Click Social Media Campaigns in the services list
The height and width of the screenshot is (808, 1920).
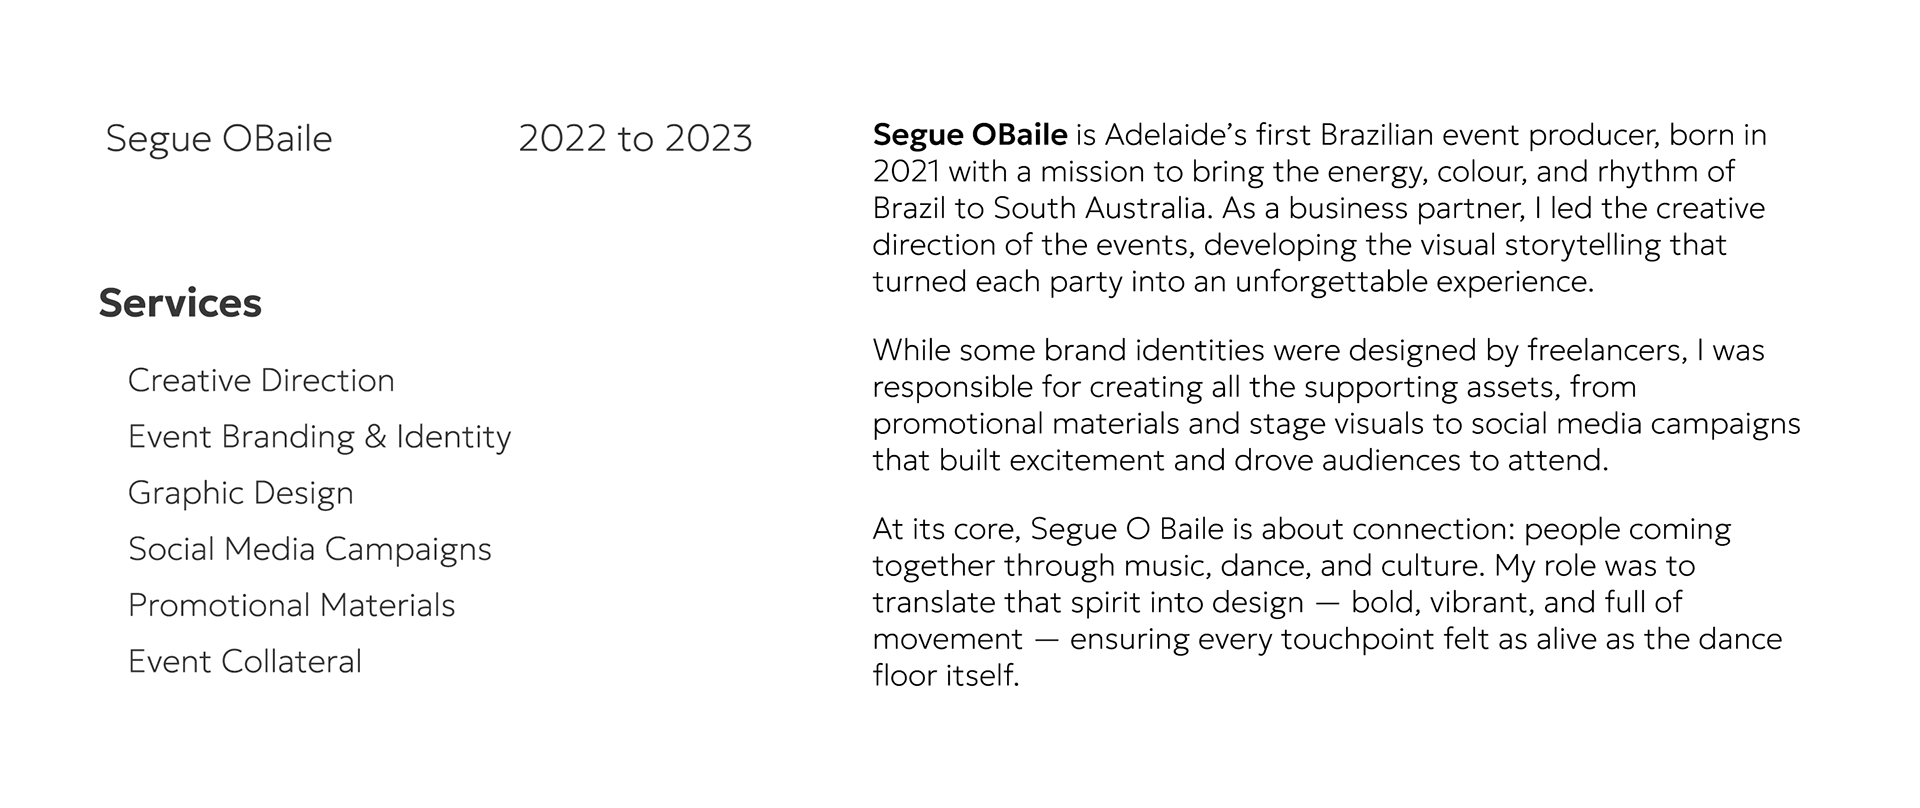(x=310, y=549)
